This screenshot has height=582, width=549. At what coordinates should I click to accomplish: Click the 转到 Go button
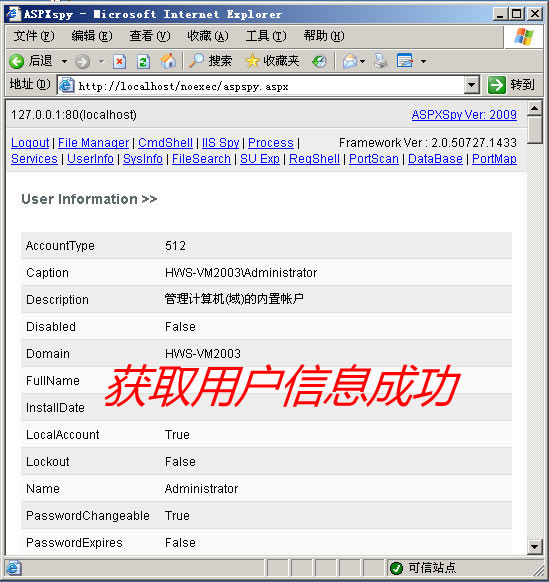click(511, 85)
